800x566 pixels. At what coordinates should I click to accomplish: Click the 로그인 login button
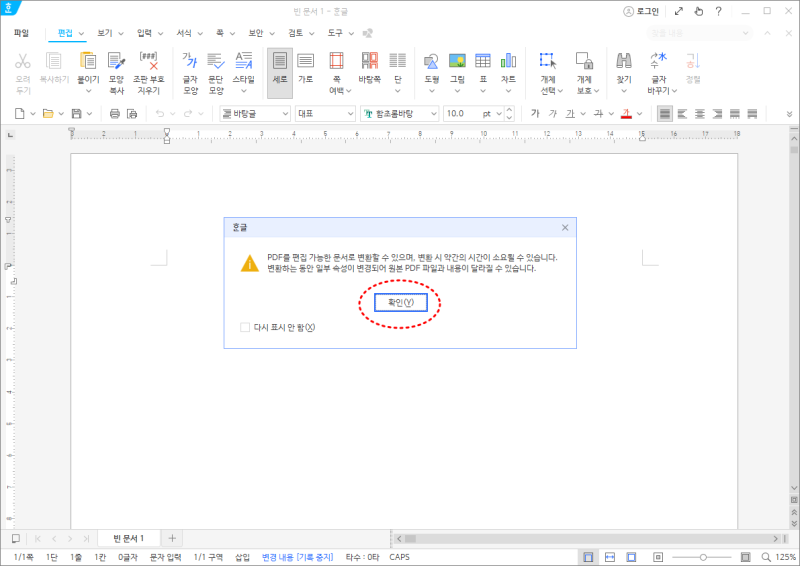[x=641, y=11]
